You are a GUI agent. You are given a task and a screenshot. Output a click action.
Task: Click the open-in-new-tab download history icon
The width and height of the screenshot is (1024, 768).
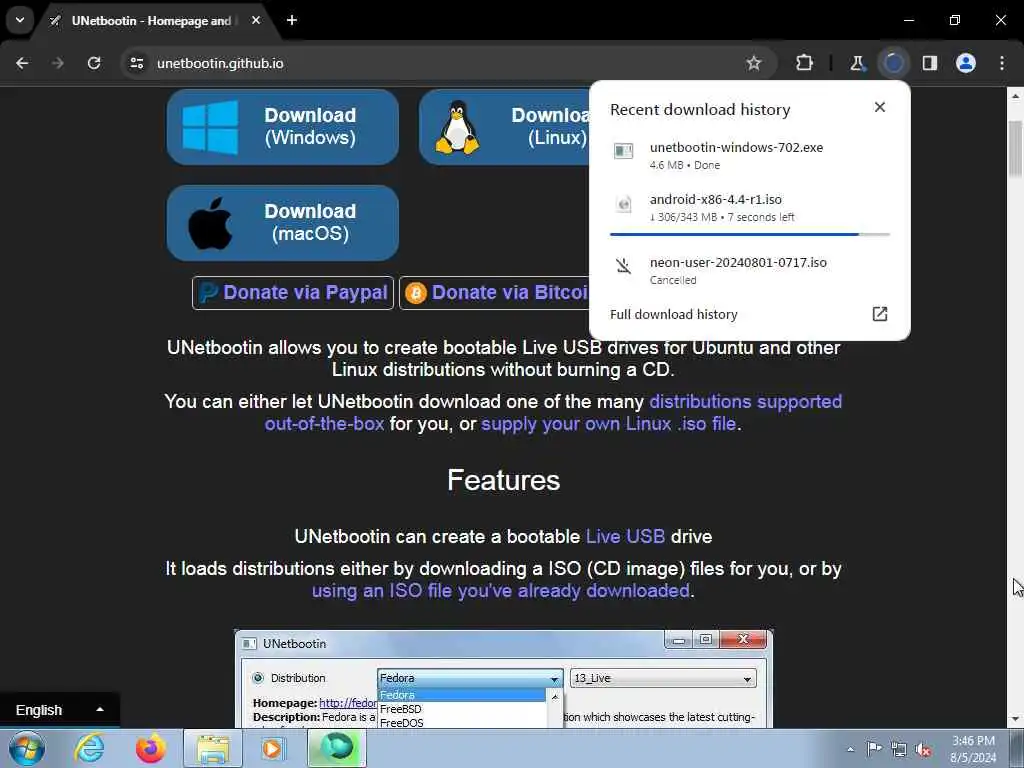click(880, 314)
